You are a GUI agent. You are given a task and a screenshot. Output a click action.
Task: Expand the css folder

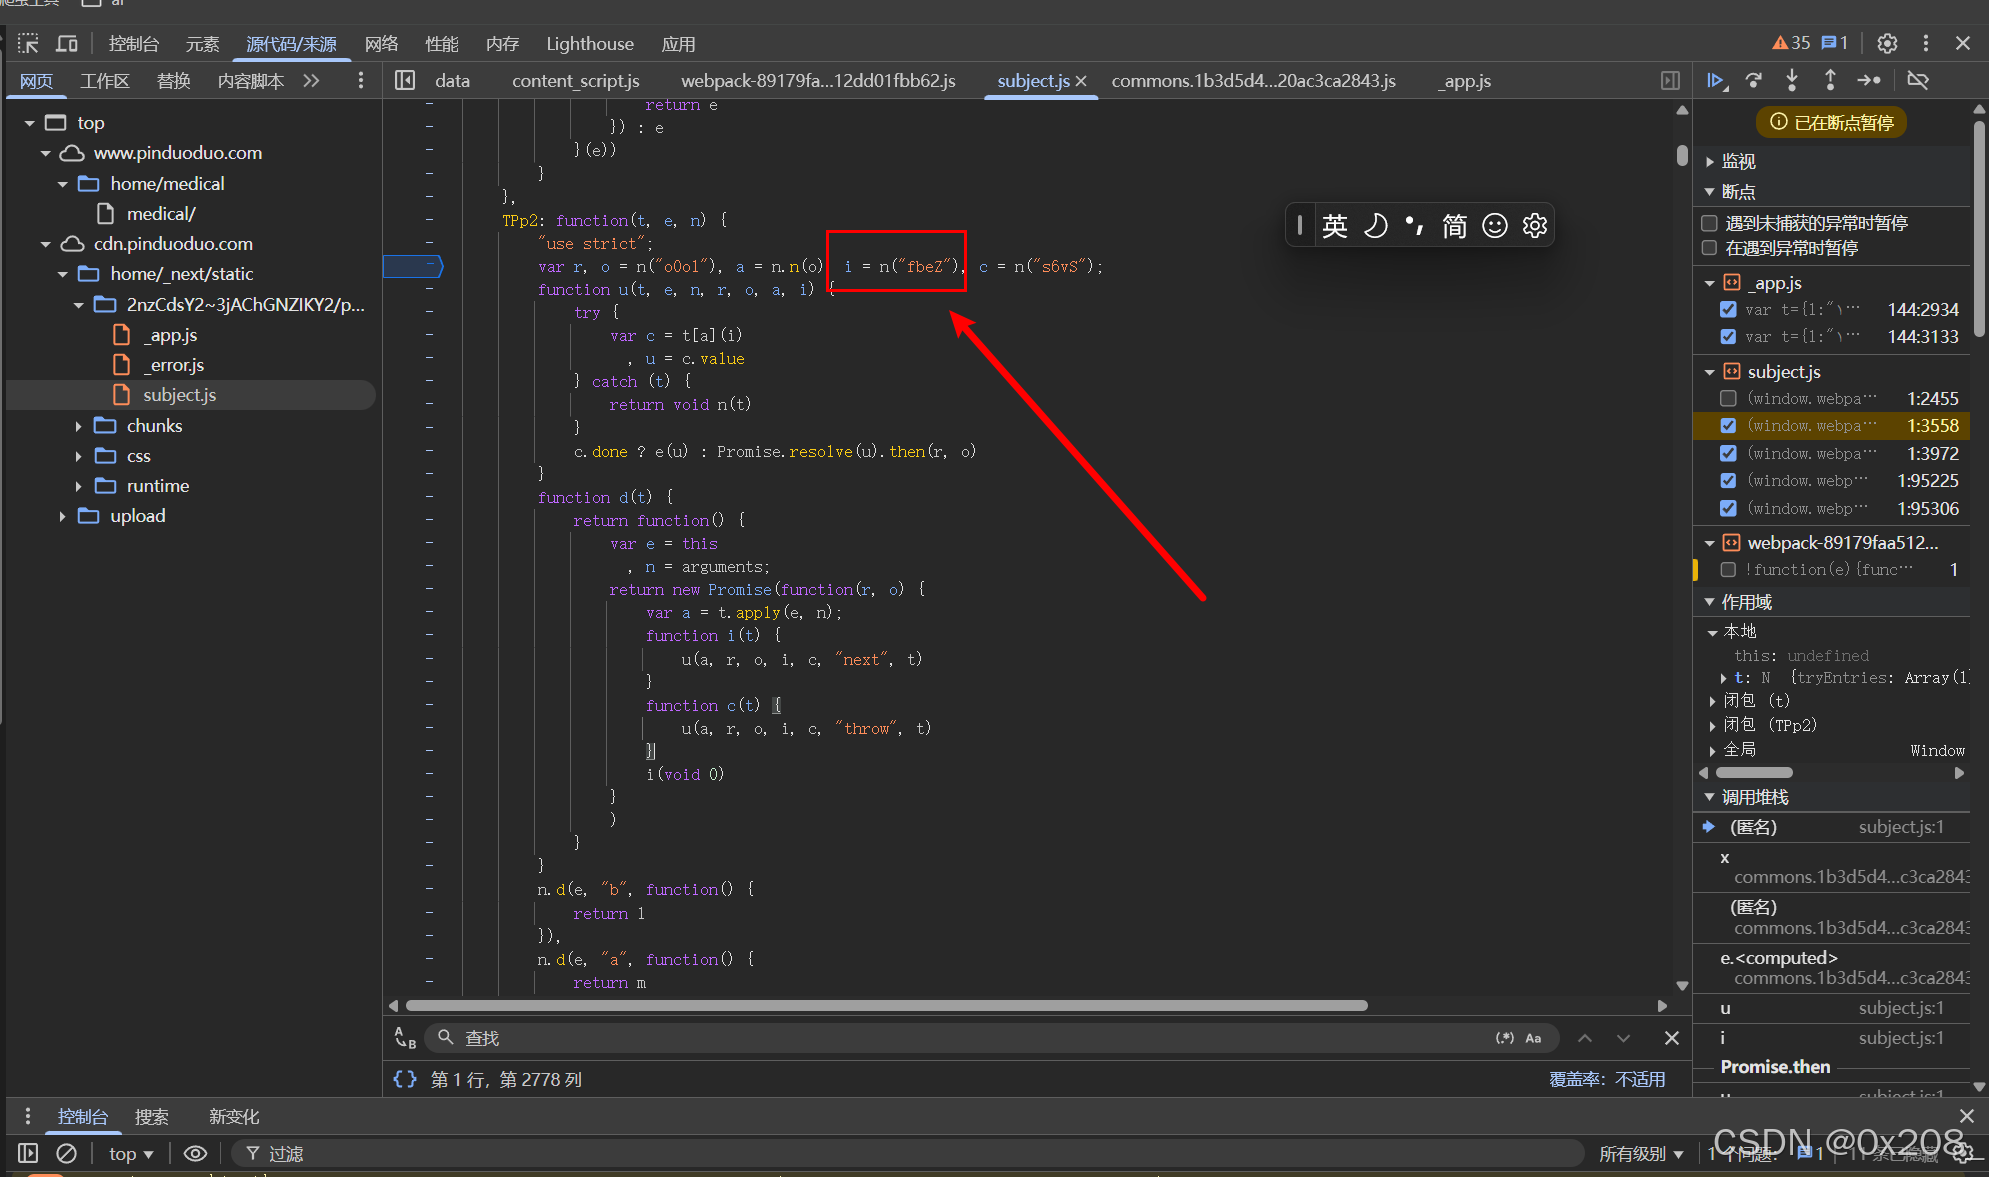[78, 456]
